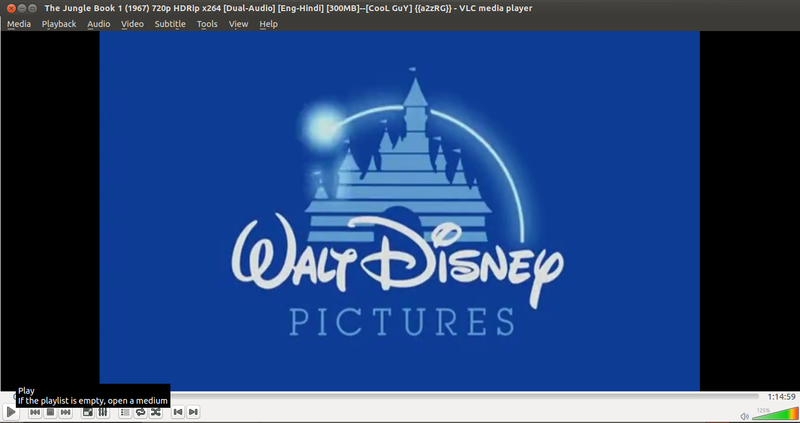Go to next chapter
Screen dimensions: 800x423
pos(193,412)
